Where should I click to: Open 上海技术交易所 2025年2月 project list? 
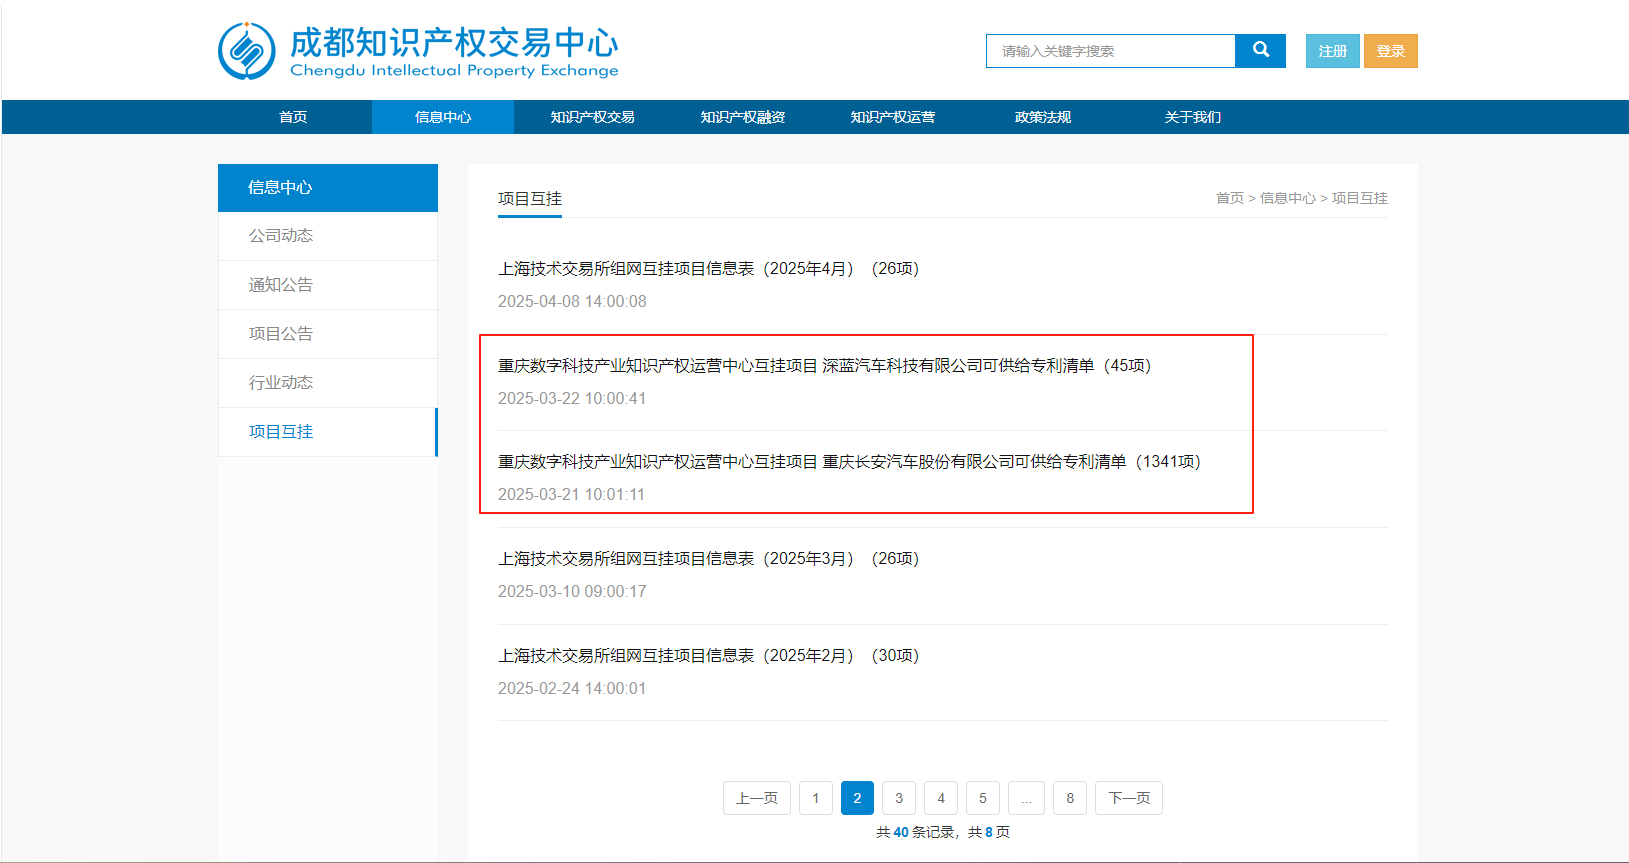pos(709,656)
